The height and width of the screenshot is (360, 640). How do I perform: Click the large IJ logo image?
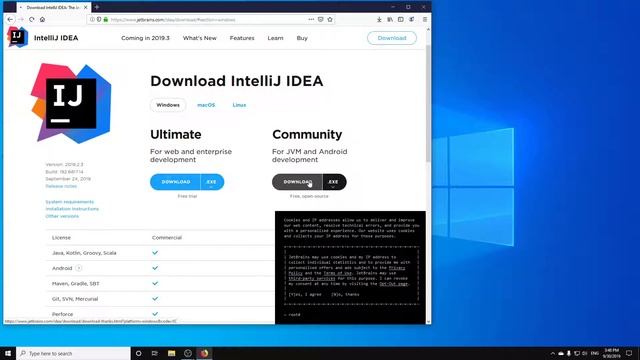pos(71,103)
